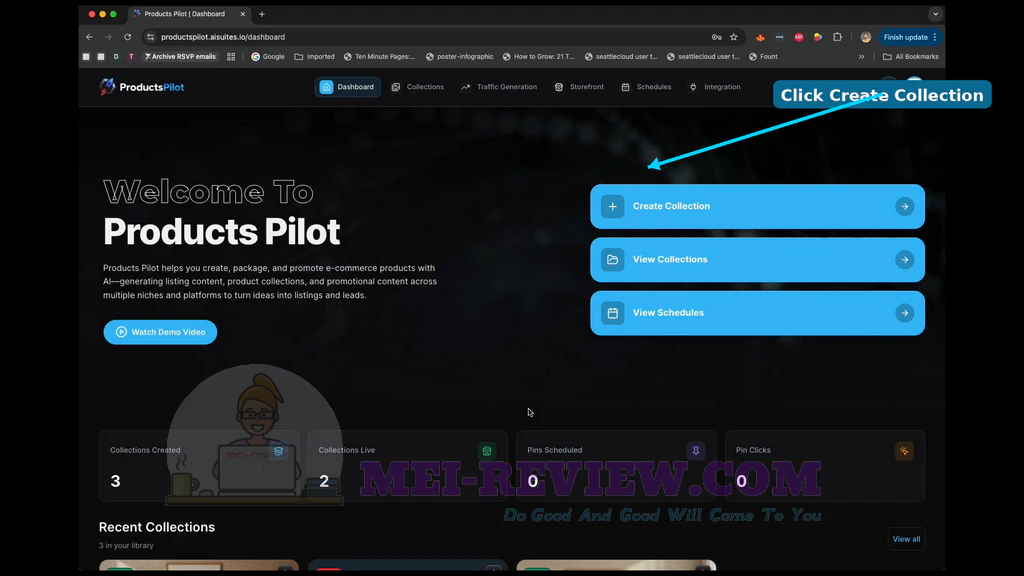Click the cursor-click icon on Pin Clicks card
Viewport: 1024px width, 576px height.
904,451
